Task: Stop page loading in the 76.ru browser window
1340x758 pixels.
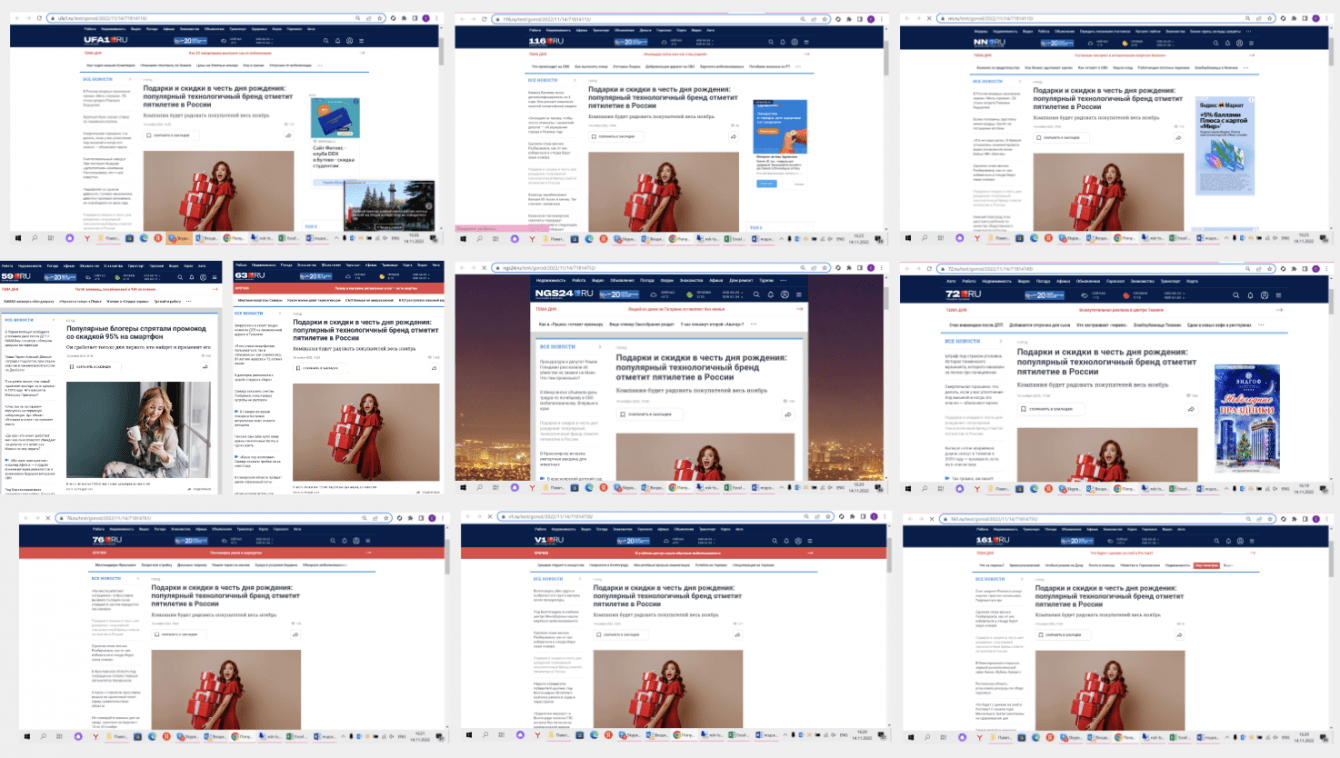Action: pos(49,517)
